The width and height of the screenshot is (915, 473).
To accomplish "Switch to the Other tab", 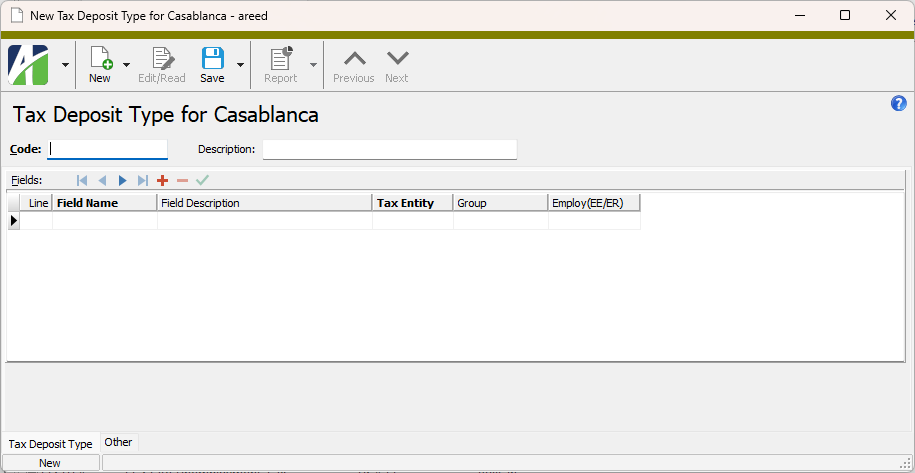I will point(118,442).
